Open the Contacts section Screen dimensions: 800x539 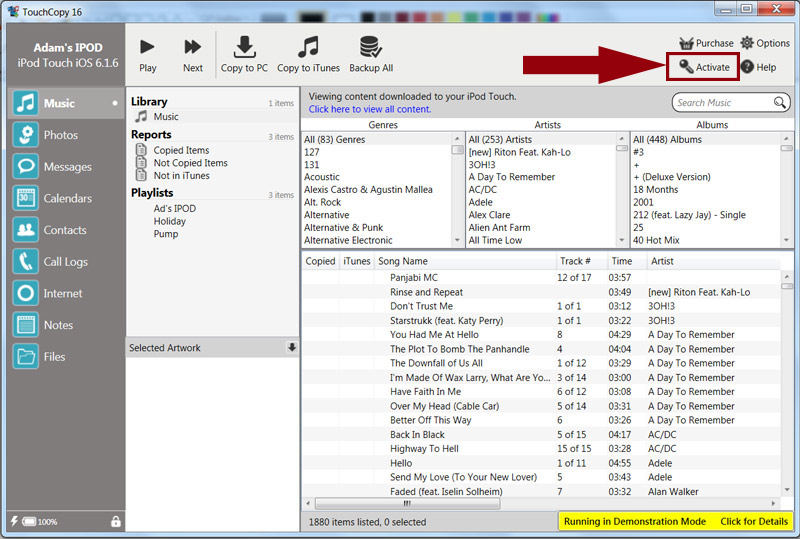coord(66,230)
